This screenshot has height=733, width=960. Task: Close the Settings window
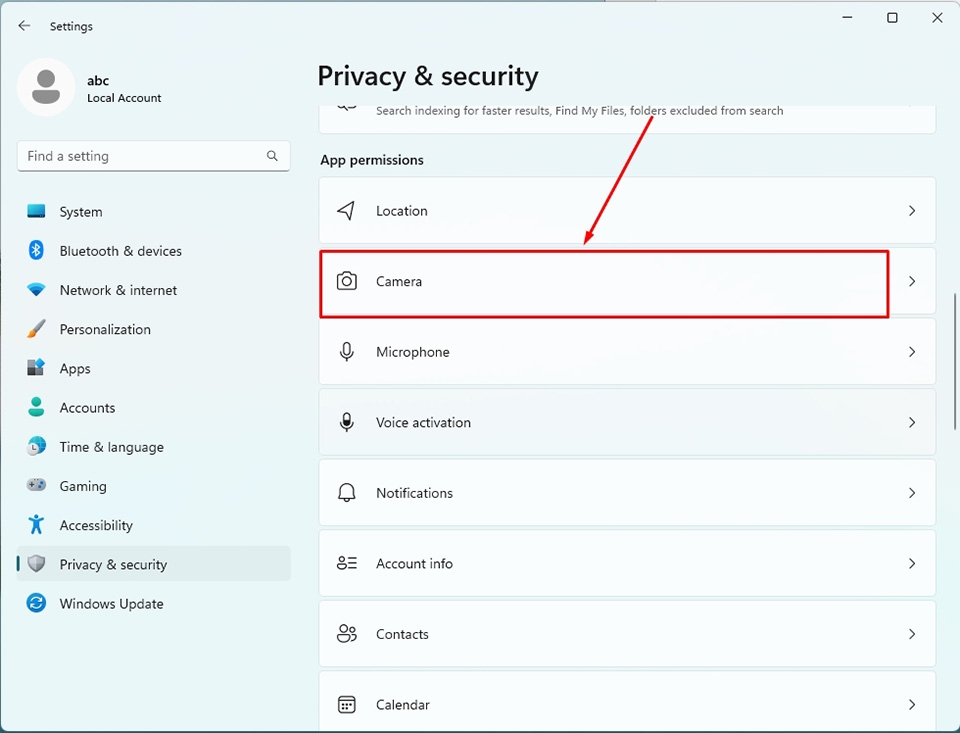pyautogui.click(x=937, y=18)
